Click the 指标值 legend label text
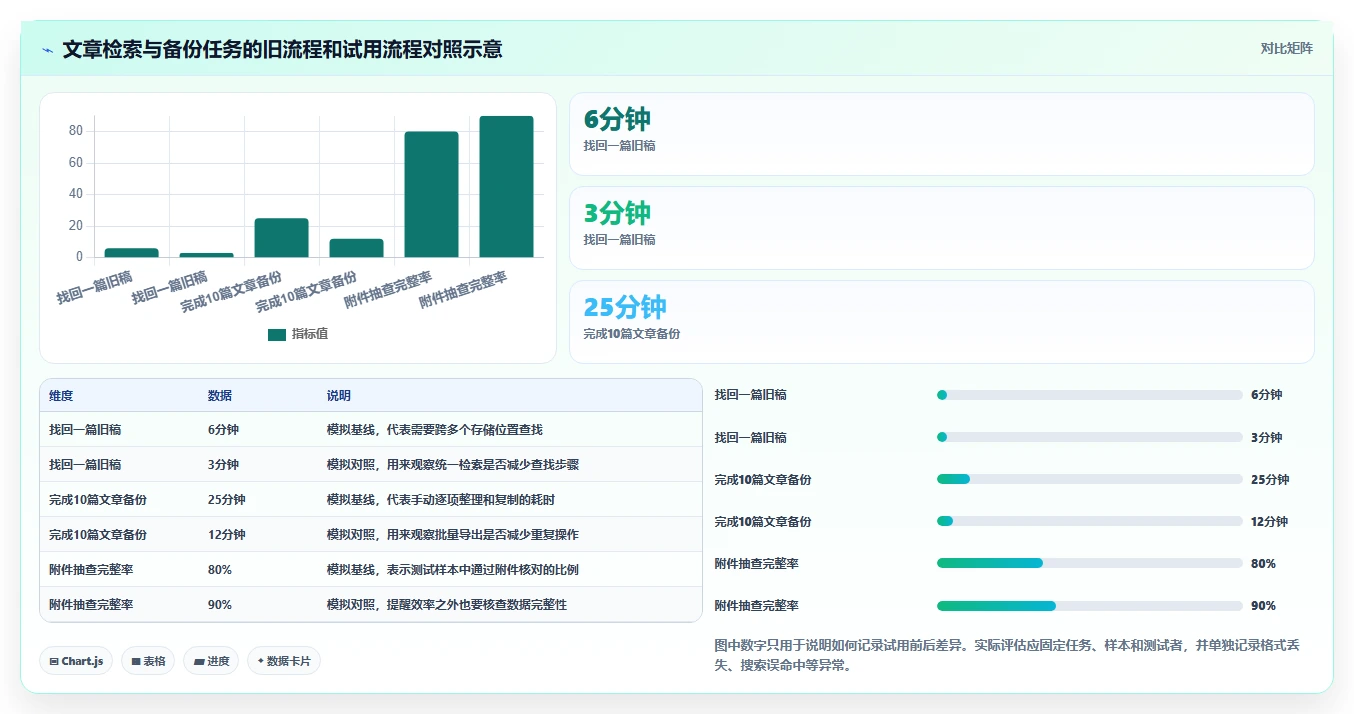Image resolution: width=1354 pixels, height=714 pixels. 309,334
